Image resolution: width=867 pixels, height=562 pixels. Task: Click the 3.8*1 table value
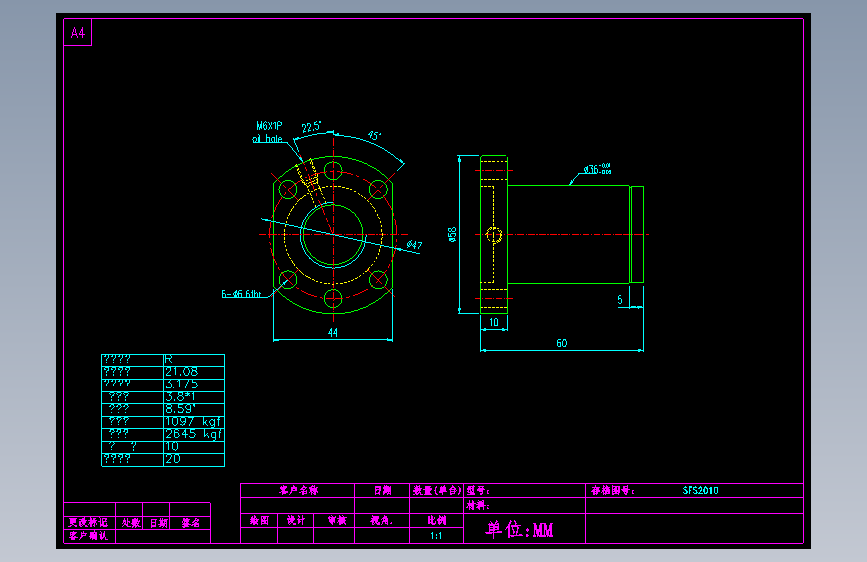point(180,397)
